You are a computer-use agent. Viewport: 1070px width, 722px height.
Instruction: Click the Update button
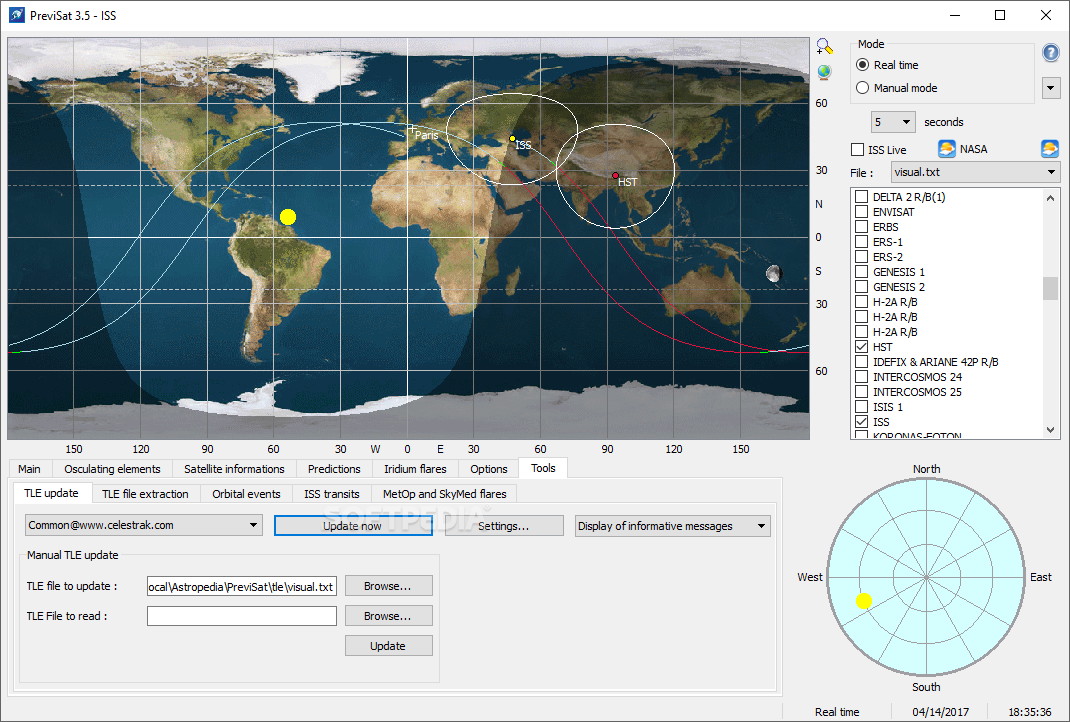(388, 646)
